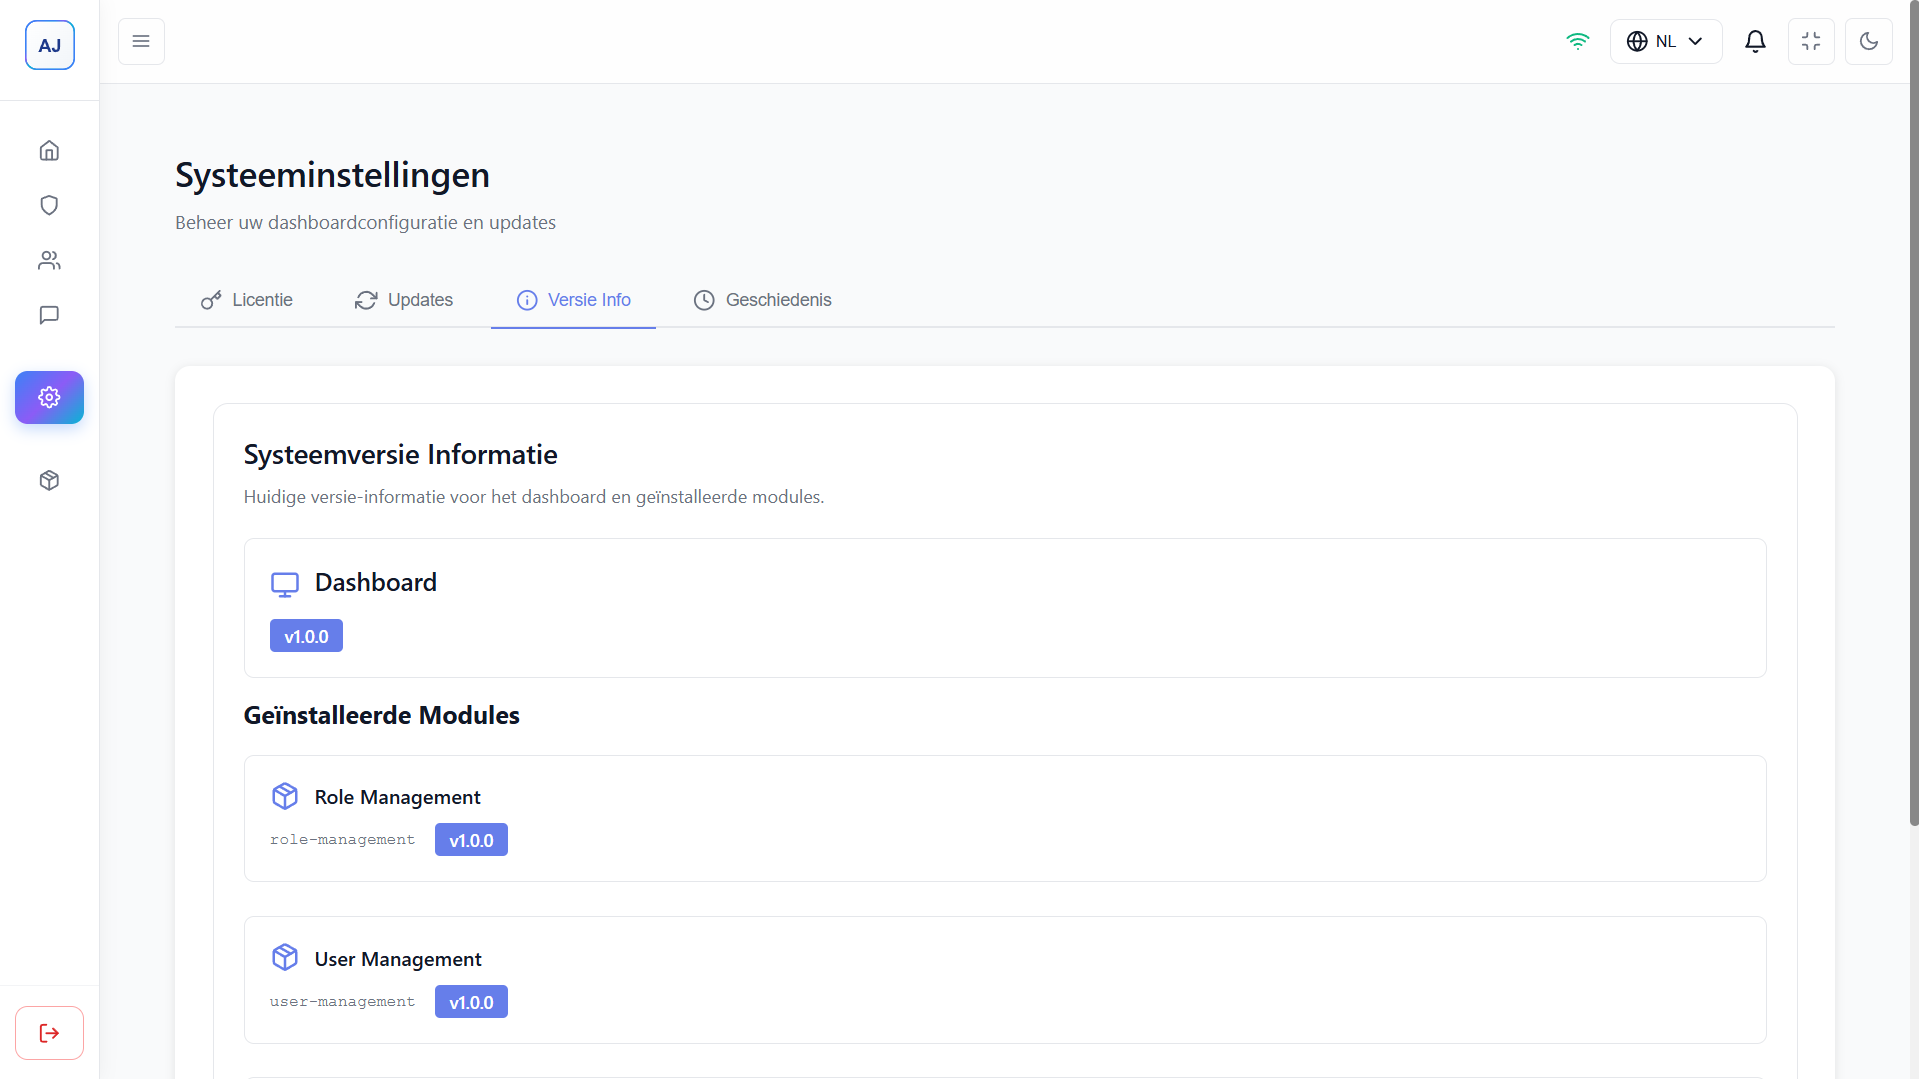Click the Dashboard card title
Viewport: 1919px width, 1079px height.
pos(376,583)
